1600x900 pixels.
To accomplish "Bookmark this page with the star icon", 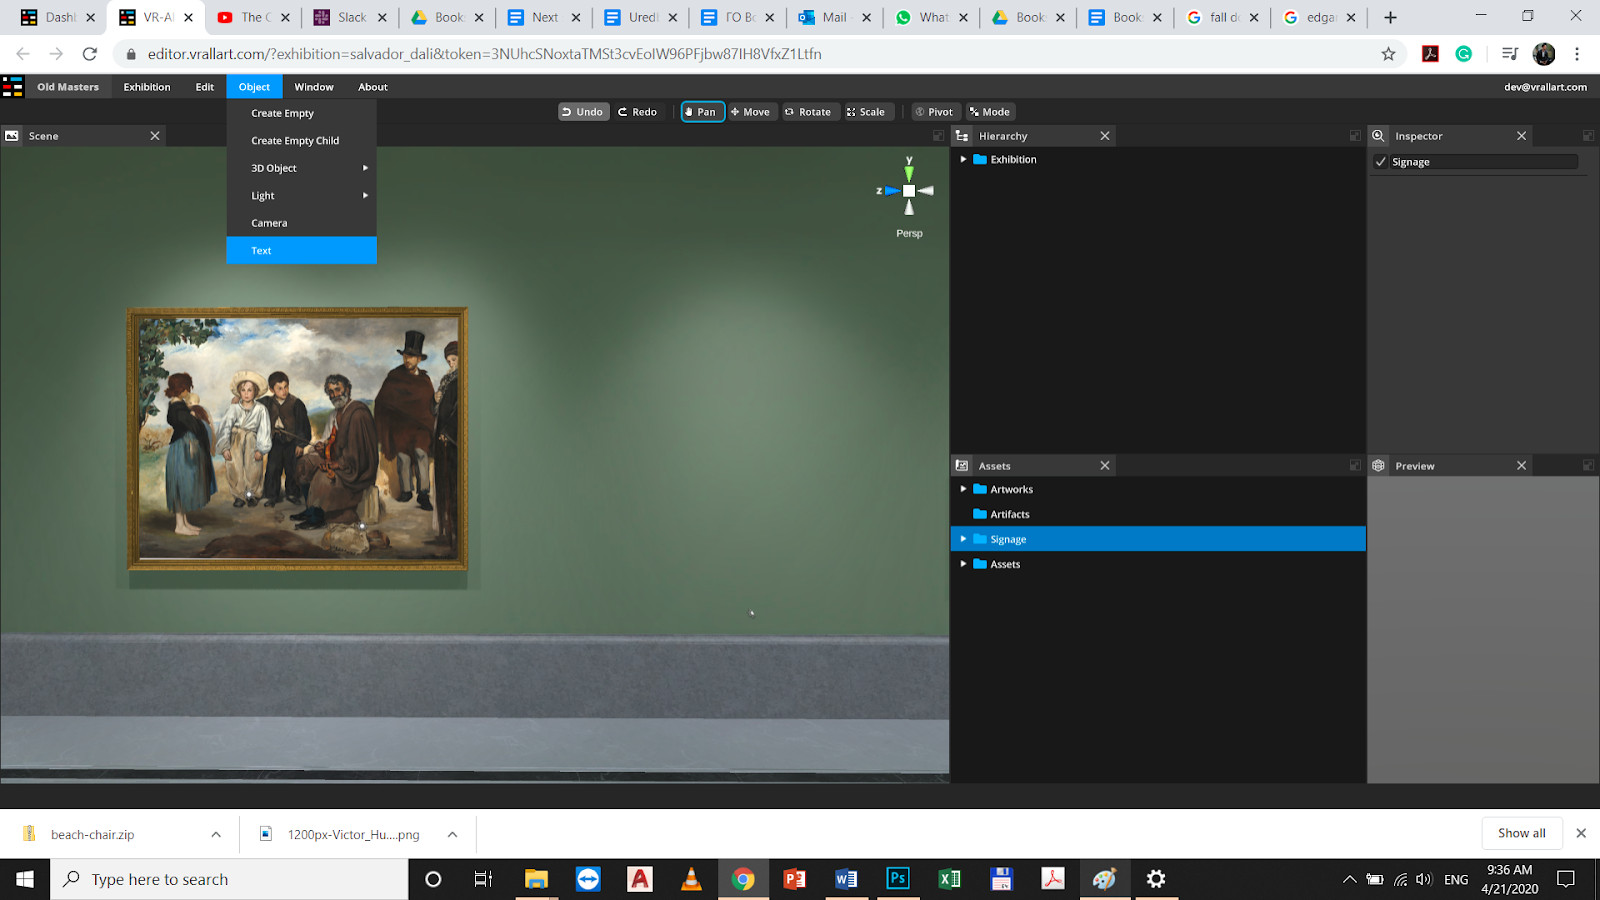I will (x=1388, y=54).
